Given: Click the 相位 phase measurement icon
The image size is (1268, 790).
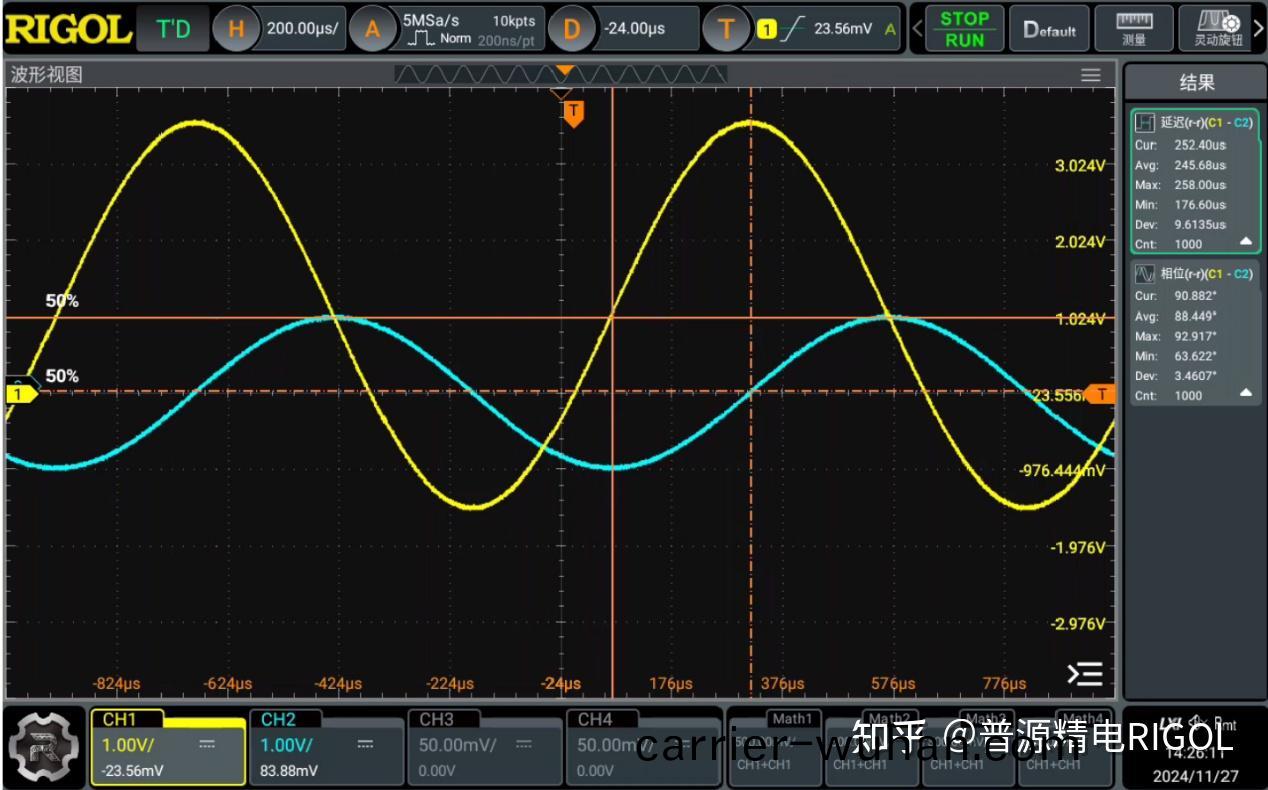Looking at the screenshot, I should pyautogui.click(x=1144, y=274).
